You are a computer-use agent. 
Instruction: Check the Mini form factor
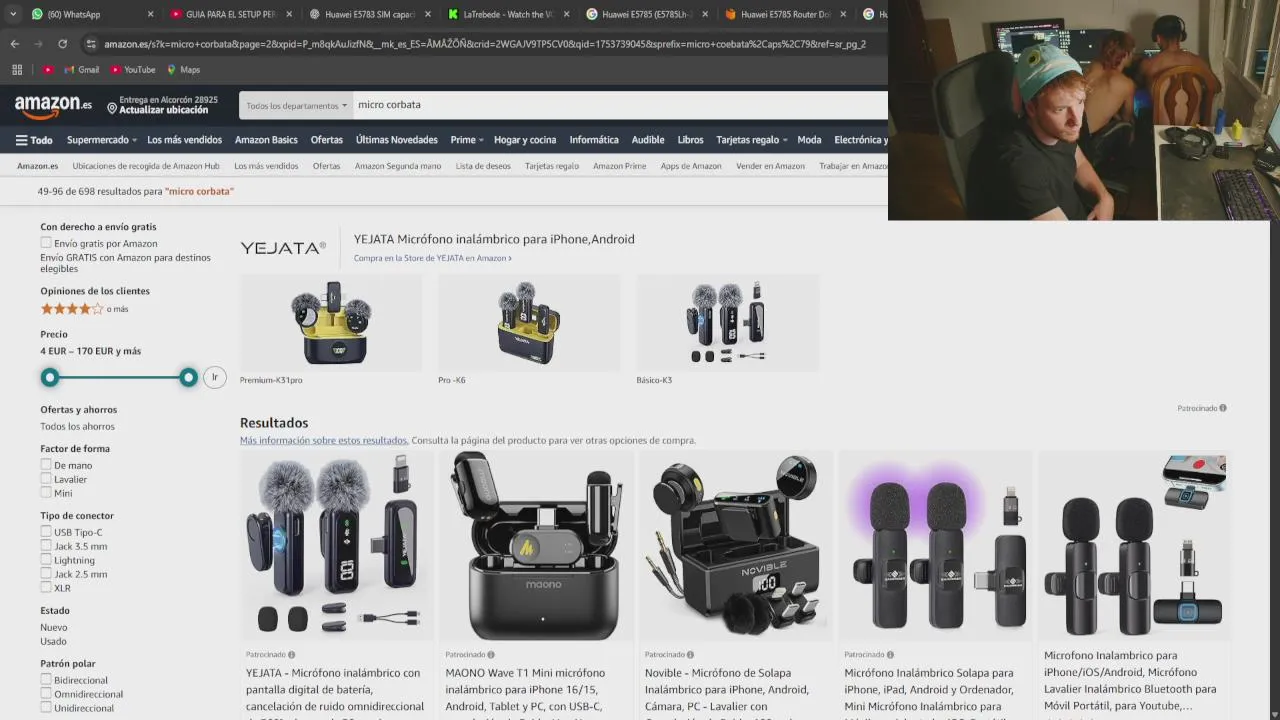pos(46,493)
